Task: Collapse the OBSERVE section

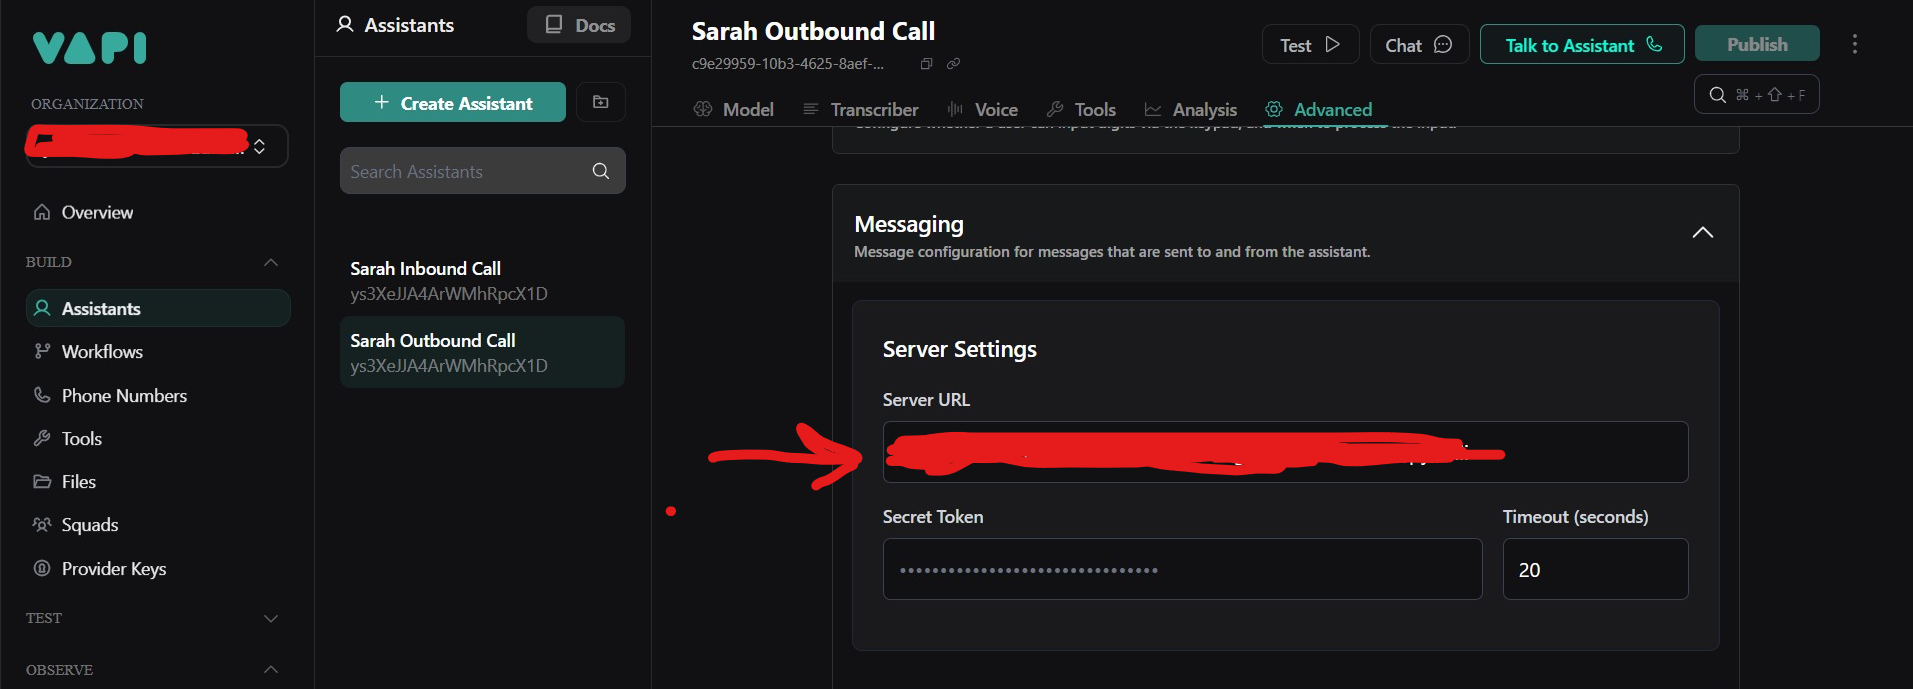Action: click(x=270, y=669)
